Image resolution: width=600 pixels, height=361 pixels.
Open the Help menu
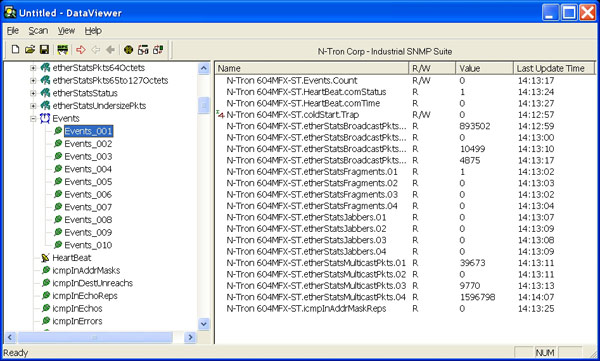pos(93,31)
